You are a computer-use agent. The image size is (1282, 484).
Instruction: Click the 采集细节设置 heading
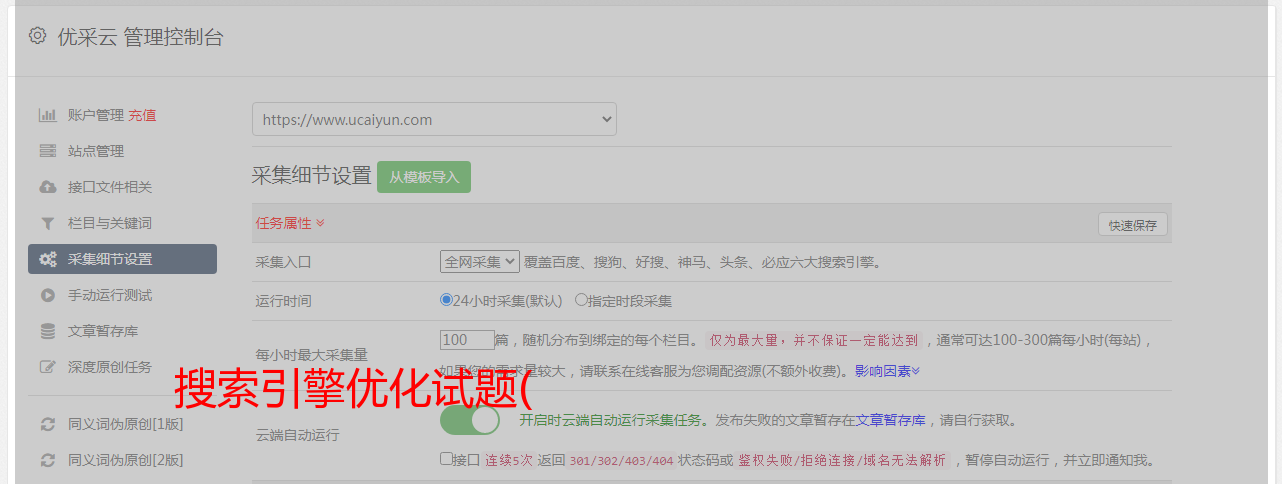[x=312, y=176]
